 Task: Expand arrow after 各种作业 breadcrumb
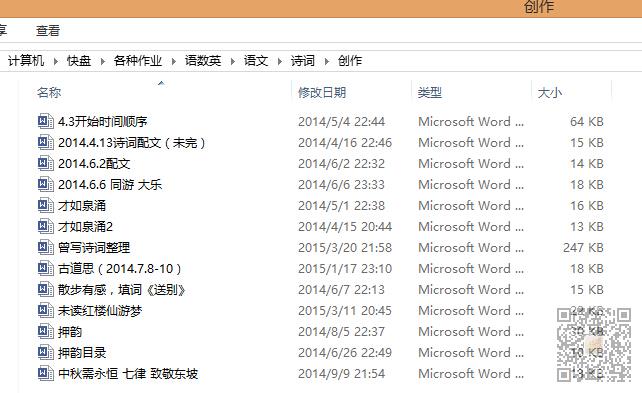(x=174, y=61)
